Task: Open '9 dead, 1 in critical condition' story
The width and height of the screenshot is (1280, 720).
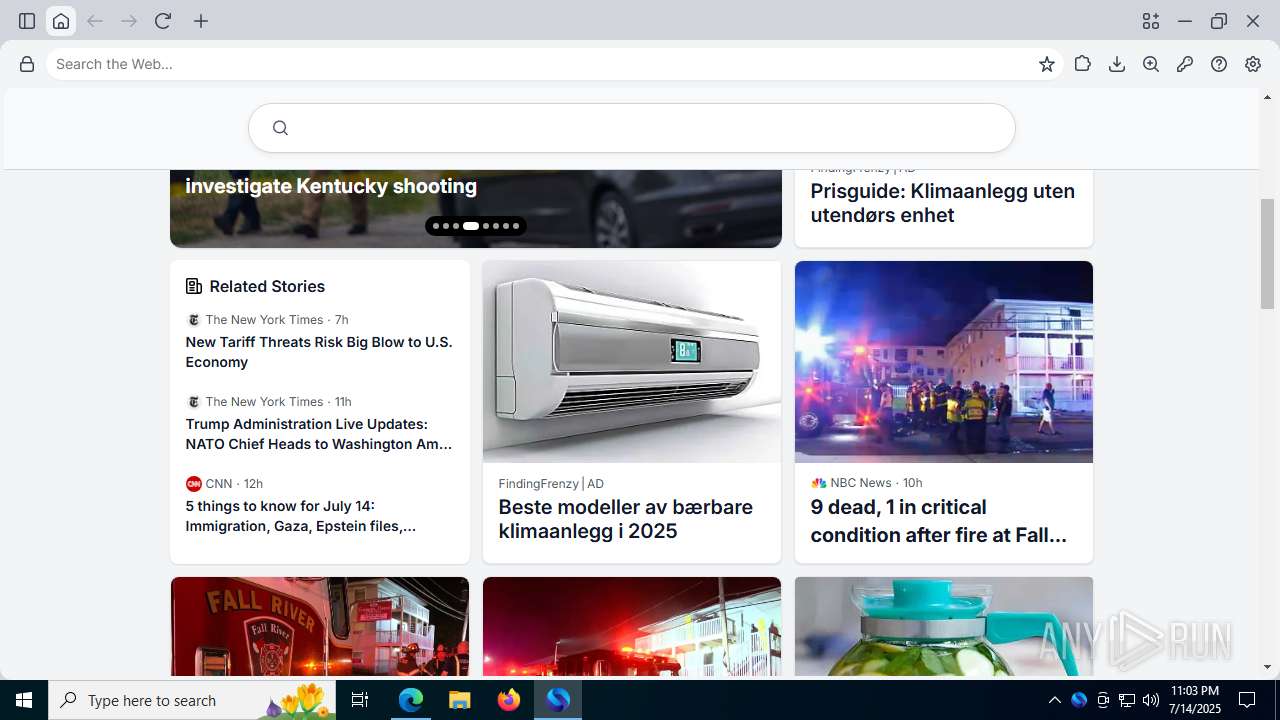Action: coord(939,521)
